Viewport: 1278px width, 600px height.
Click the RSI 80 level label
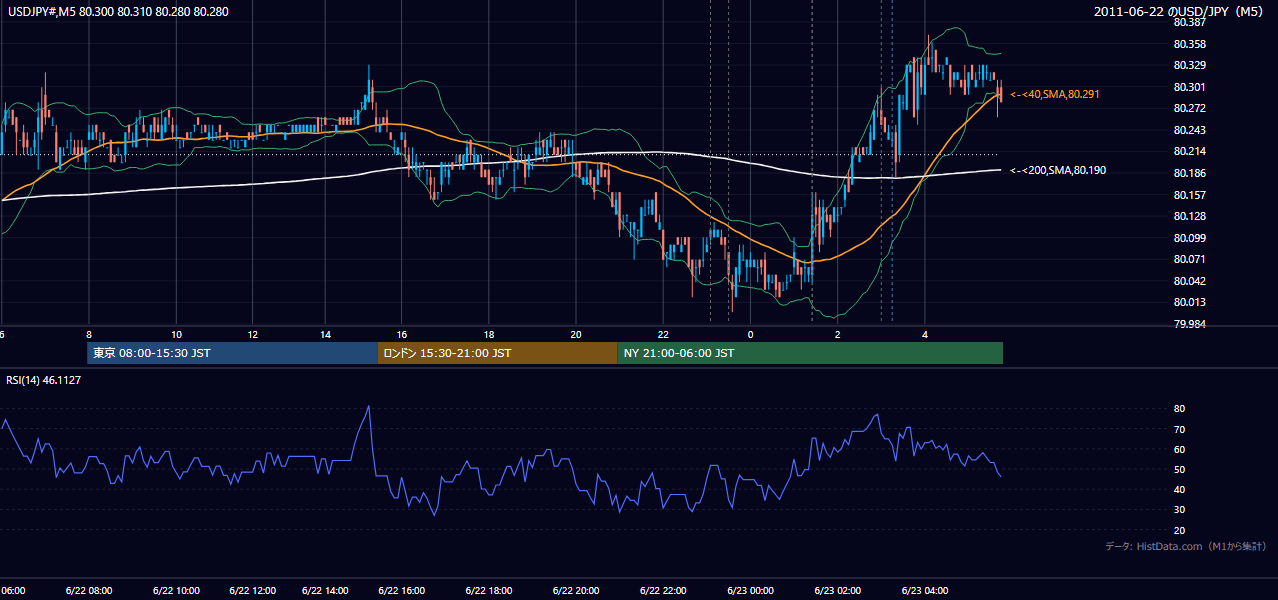click(1179, 409)
